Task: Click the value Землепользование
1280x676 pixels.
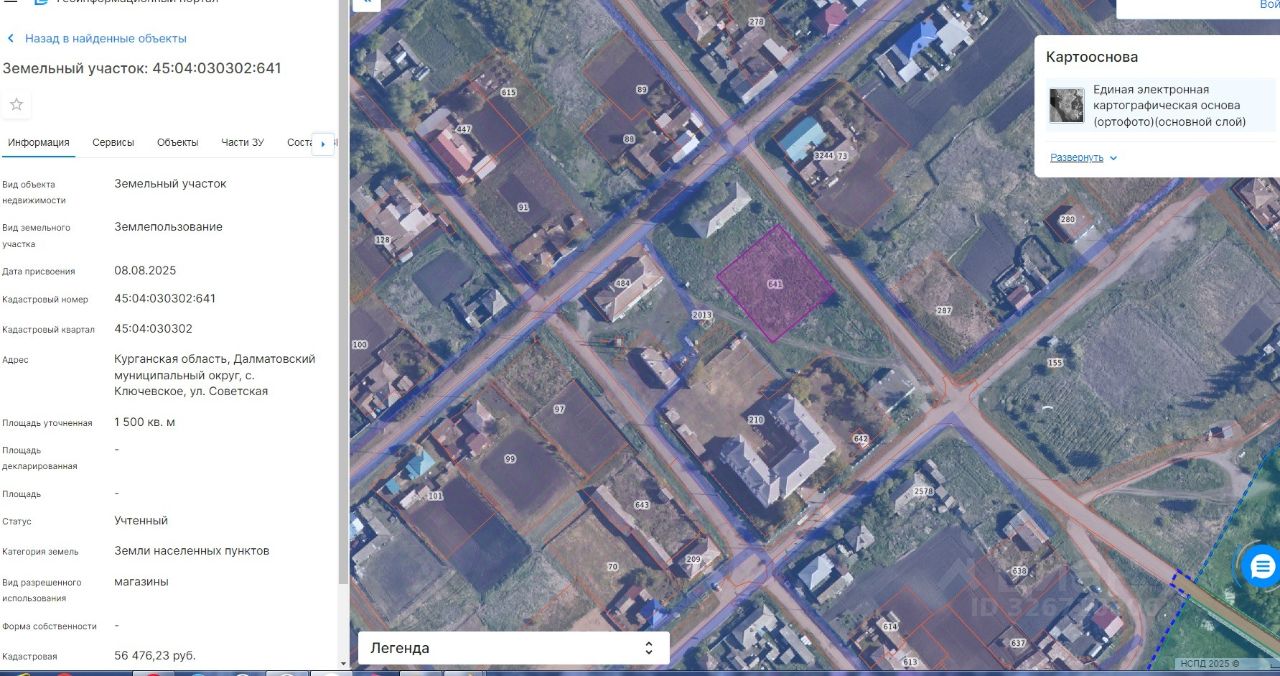Action: (x=168, y=226)
